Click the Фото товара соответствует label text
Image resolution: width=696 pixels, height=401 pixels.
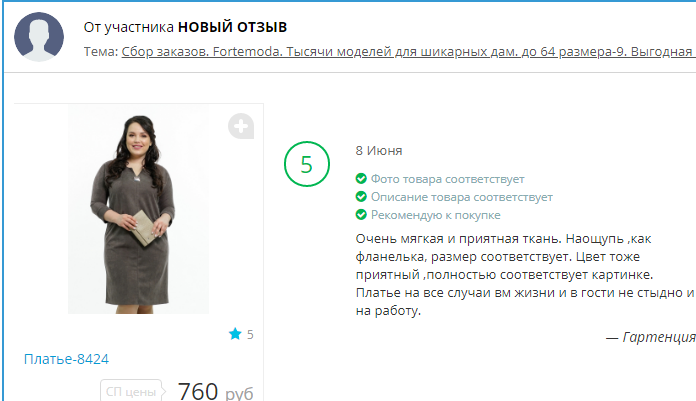coord(447,179)
